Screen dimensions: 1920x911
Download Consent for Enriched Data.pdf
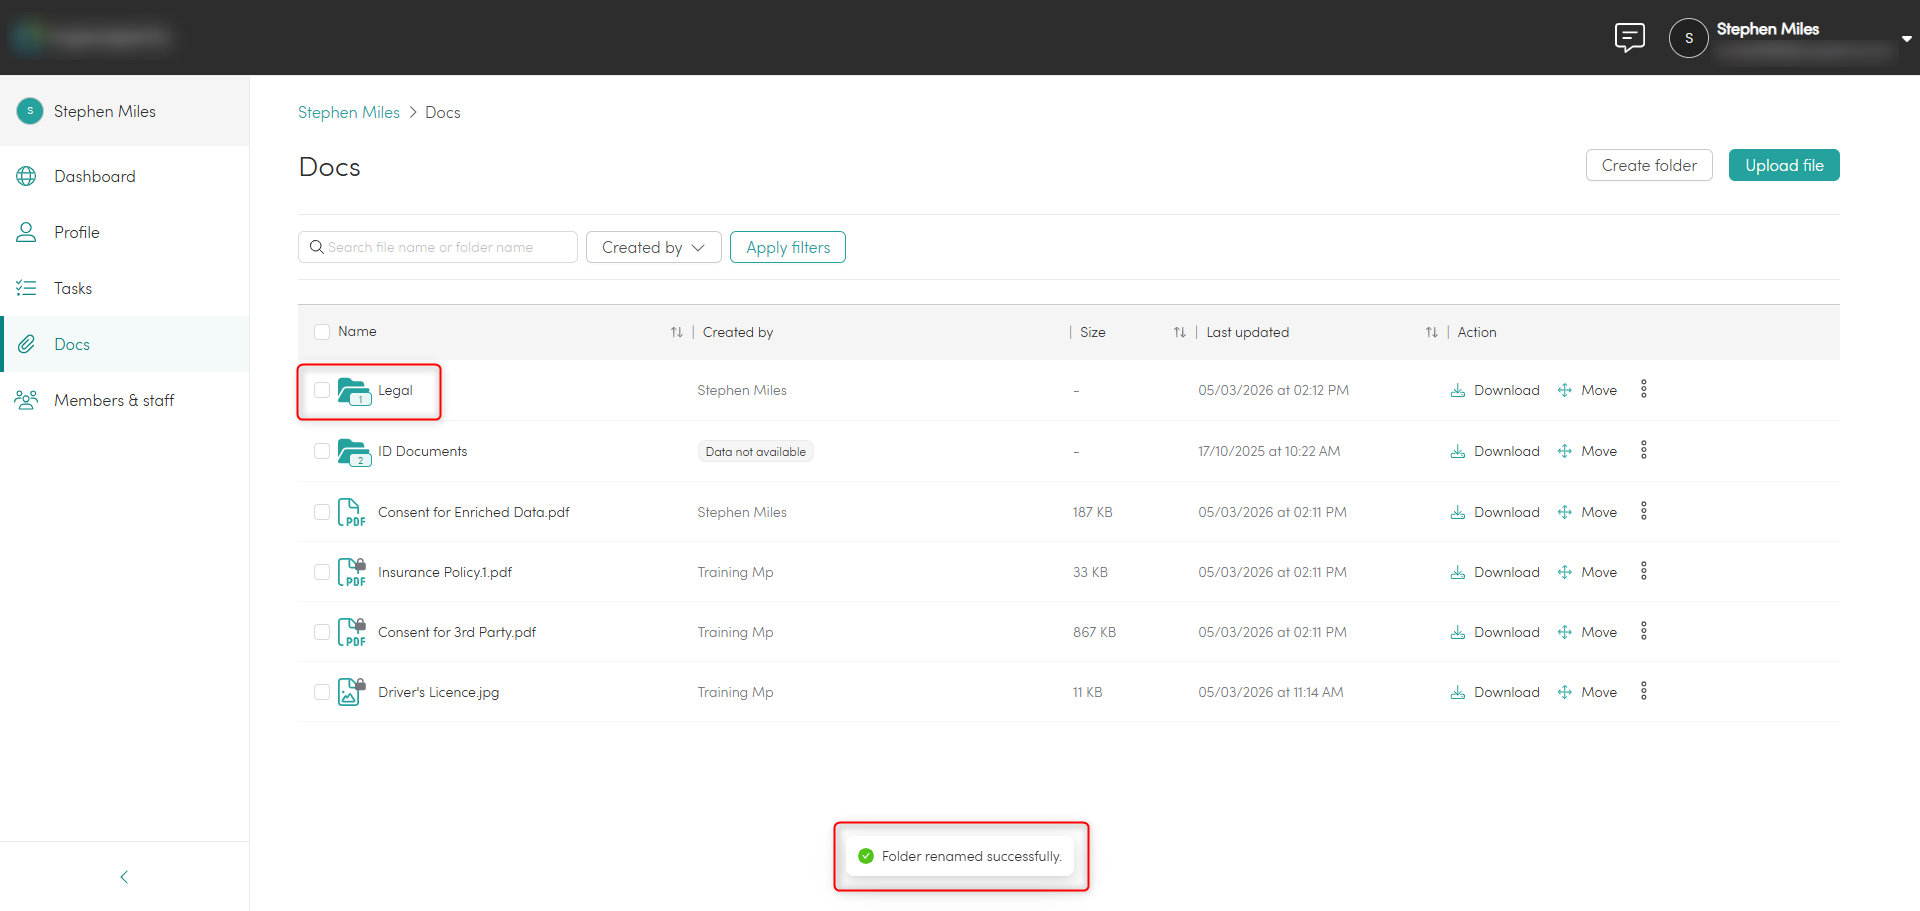pyautogui.click(x=1495, y=512)
